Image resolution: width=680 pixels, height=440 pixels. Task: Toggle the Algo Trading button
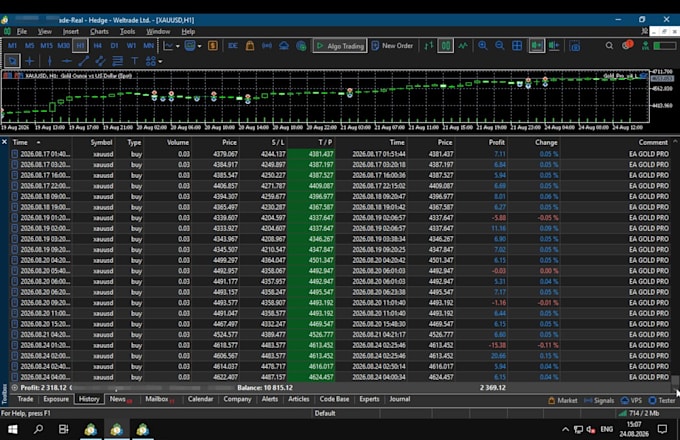[x=340, y=46]
